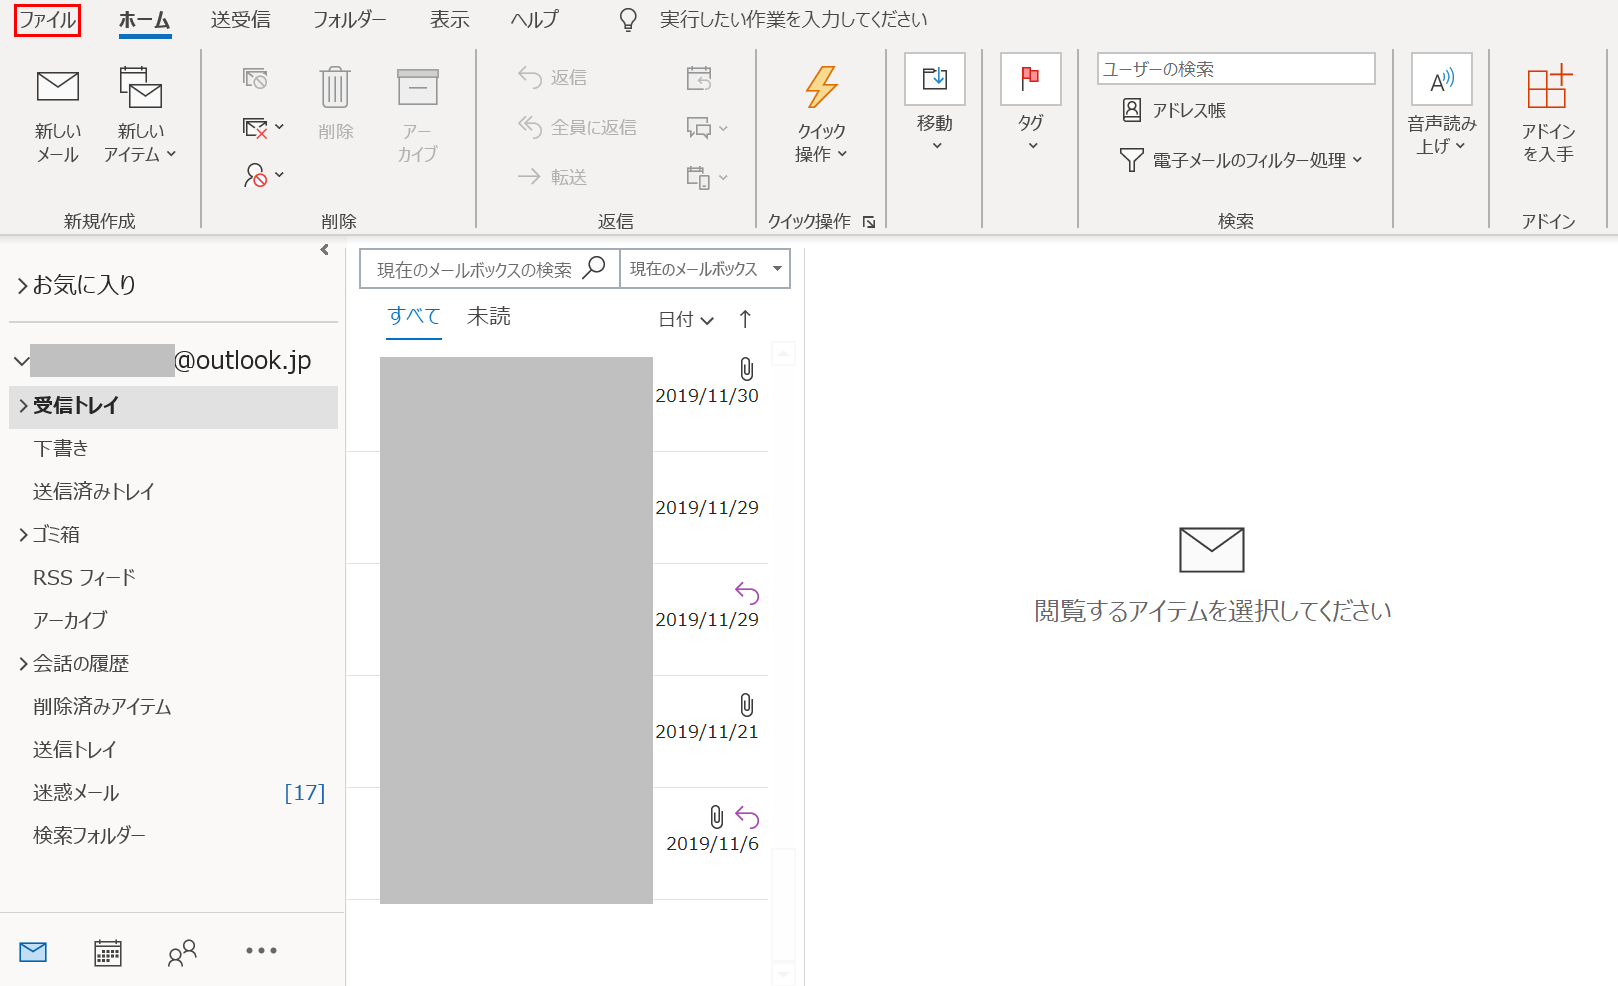Open the 現在のメールボックス scope dropdown
1618x986 pixels.
point(705,269)
